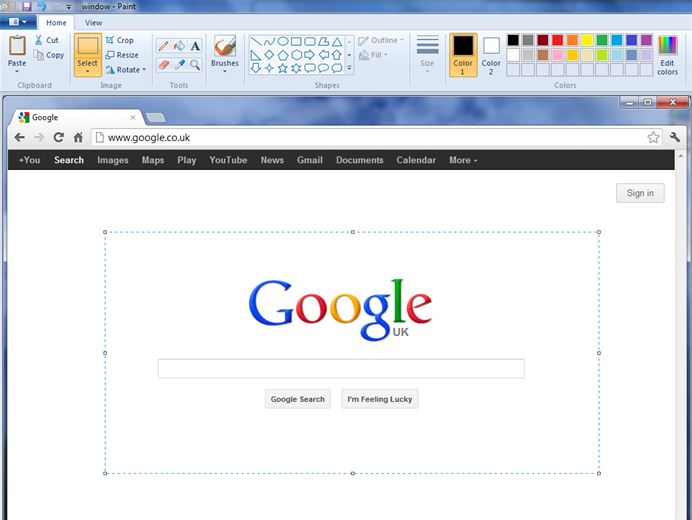
Task: Open the Paste dropdown arrow
Action: pyautogui.click(x=17, y=72)
